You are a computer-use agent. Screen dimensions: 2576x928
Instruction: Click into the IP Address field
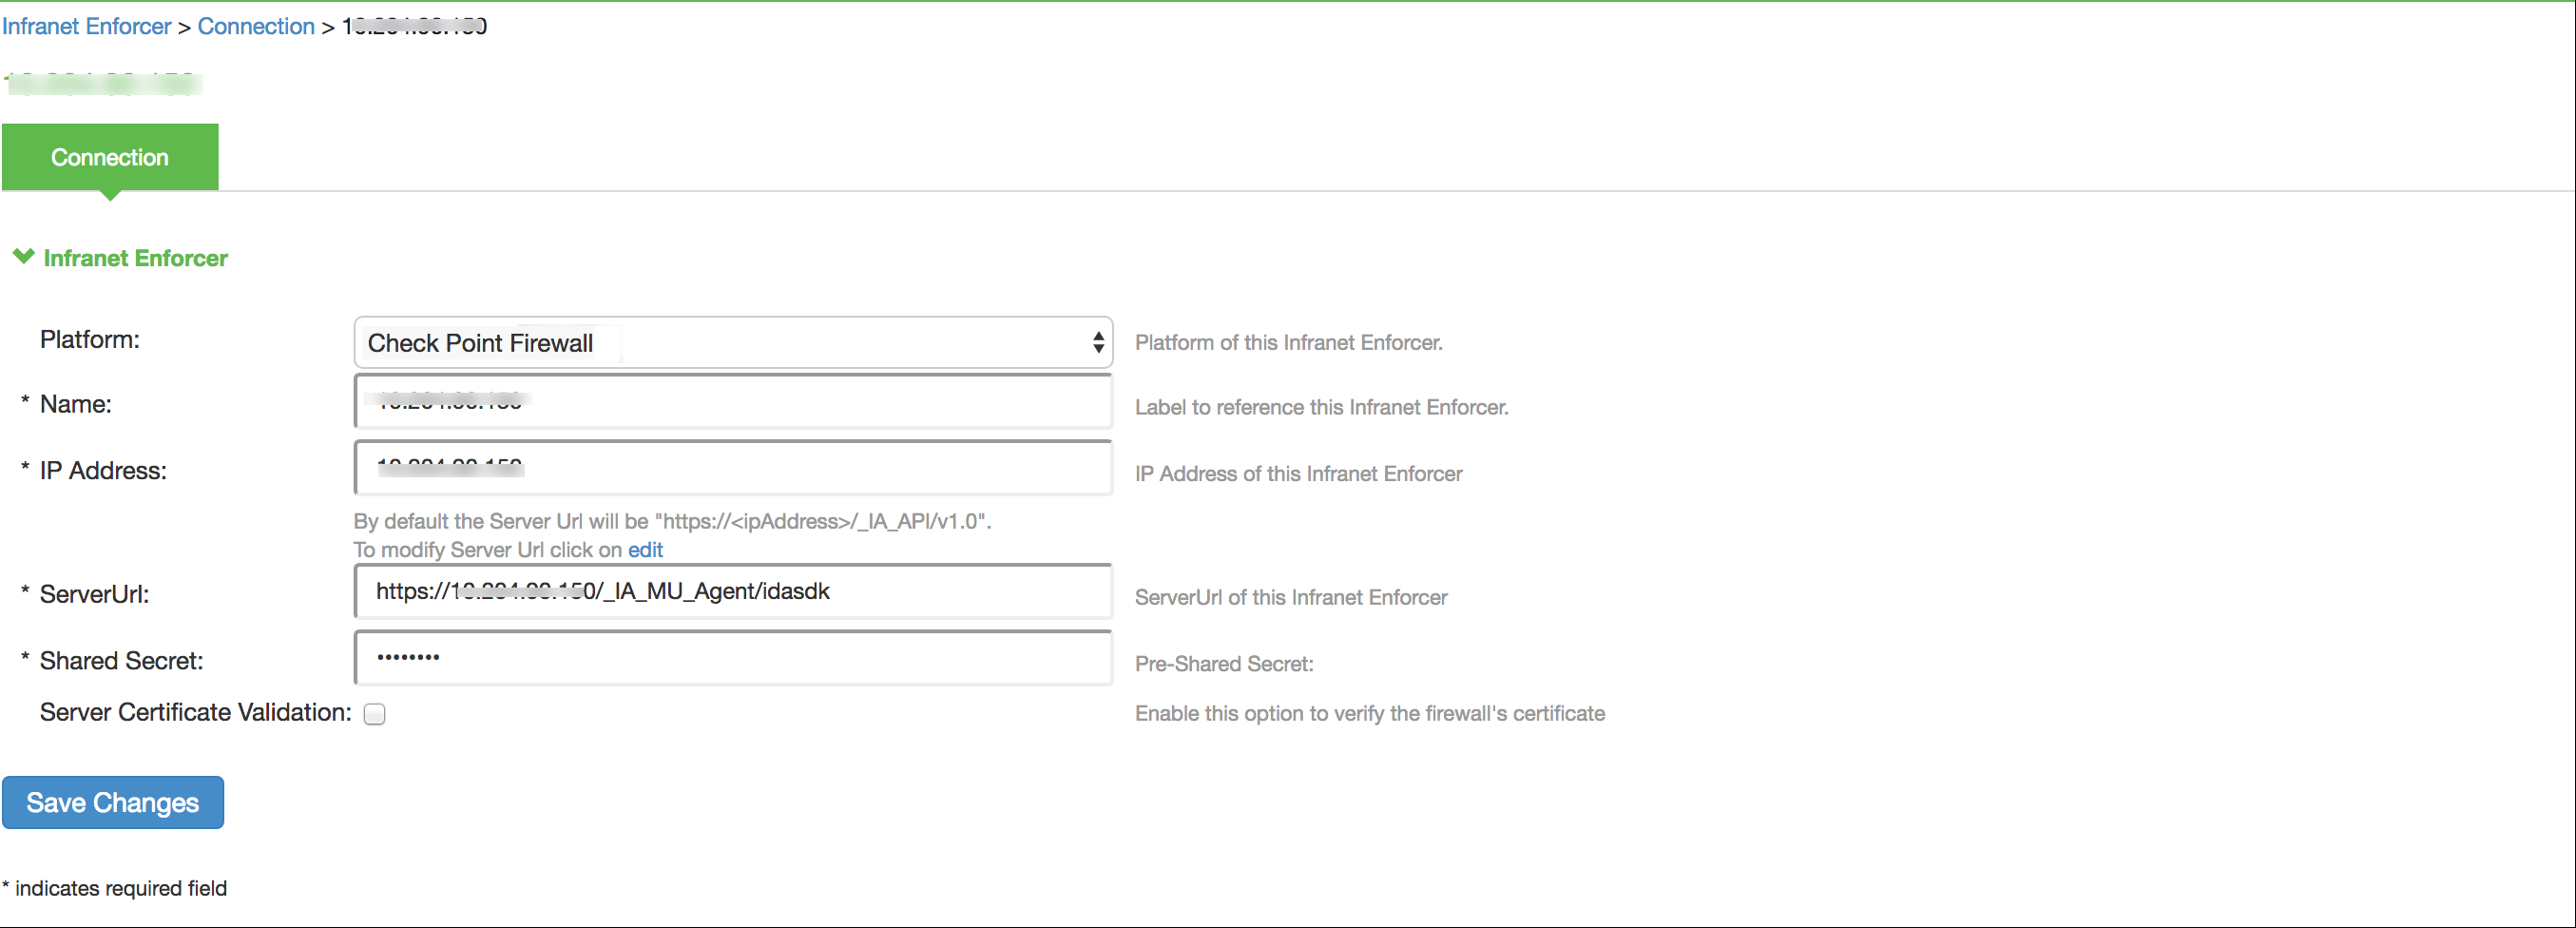pos(732,467)
